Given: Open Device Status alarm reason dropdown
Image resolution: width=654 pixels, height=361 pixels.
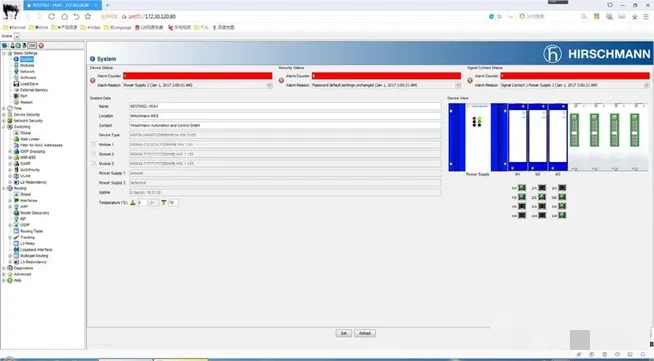Looking at the screenshot, I should coord(269,85).
